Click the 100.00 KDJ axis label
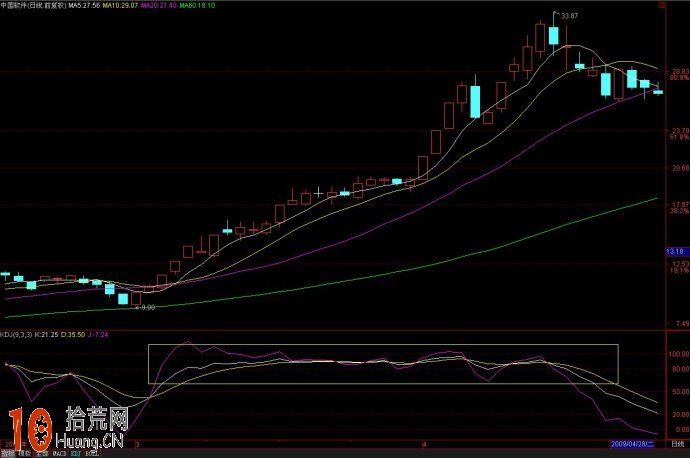 point(679,354)
